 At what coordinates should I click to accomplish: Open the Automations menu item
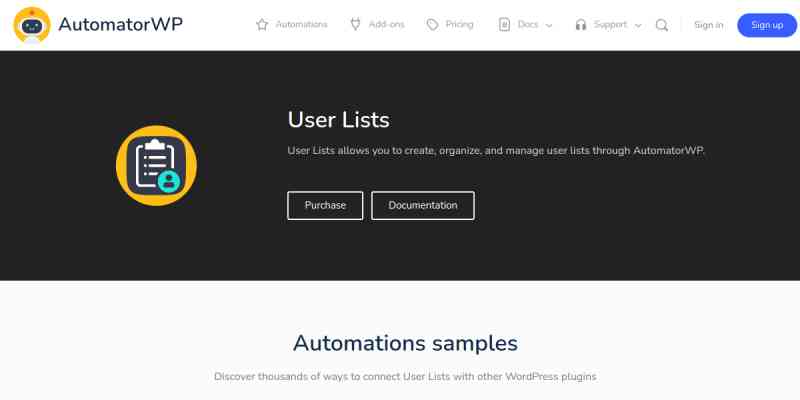(302, 24)
